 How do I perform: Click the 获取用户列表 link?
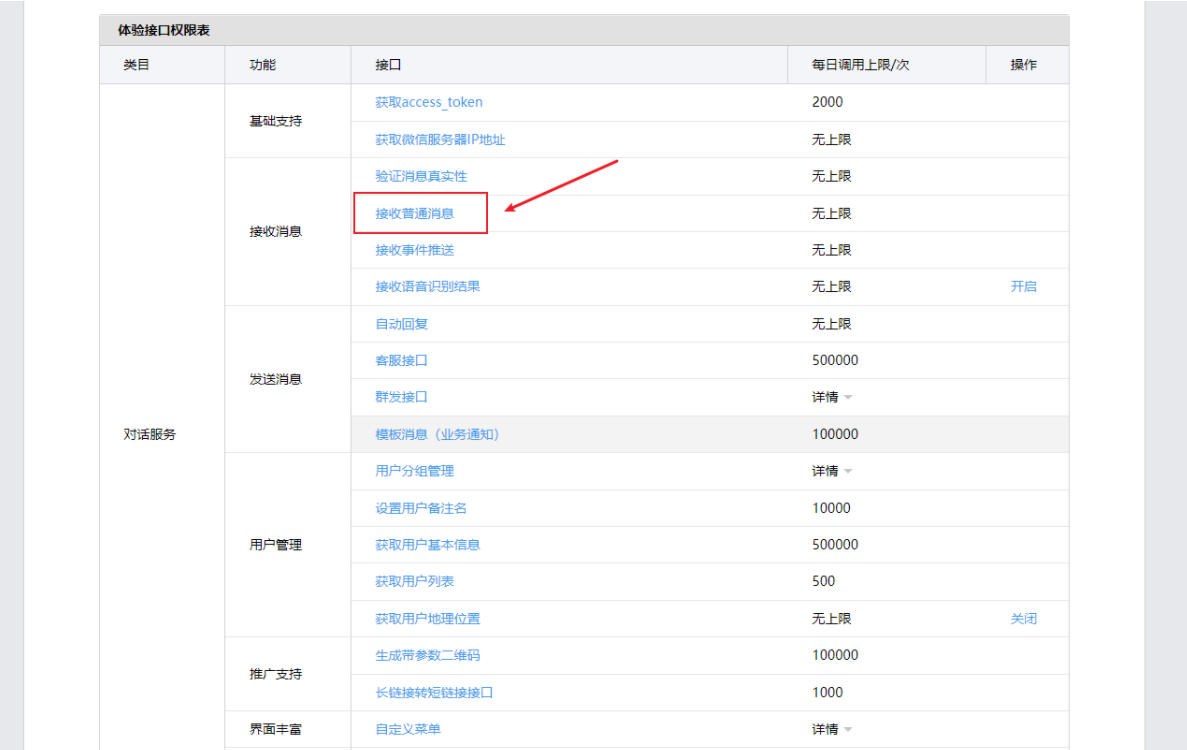pyautogui.click(x=414, y=581)
